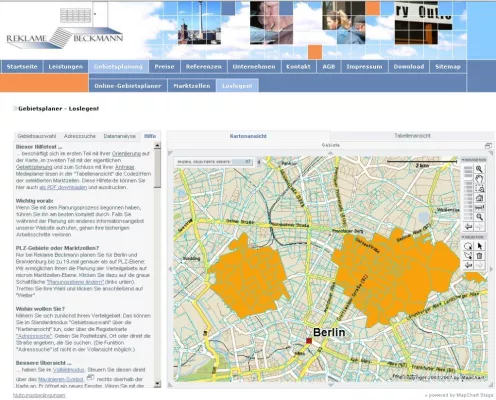Pan map northwest via top-left corner arrow
Image resolution: width=496 pixels, height=400 pixels.
coord(170,153)
